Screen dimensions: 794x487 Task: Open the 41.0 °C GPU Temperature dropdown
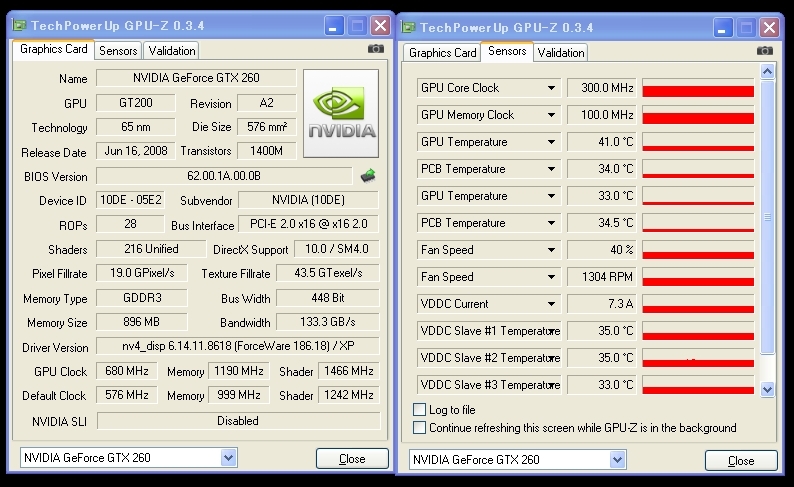pyautogui.click(x=551, y=142)
